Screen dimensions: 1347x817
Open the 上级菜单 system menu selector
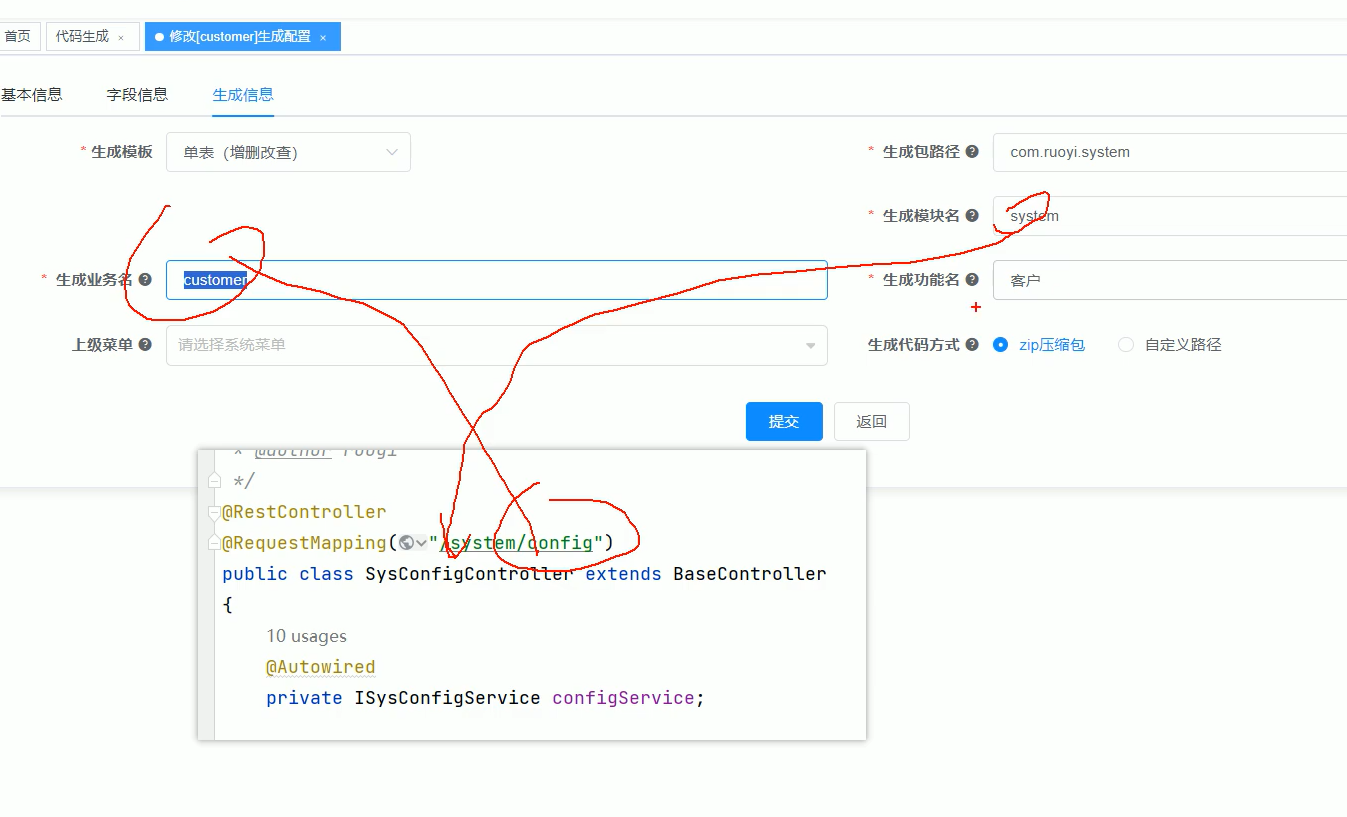[x=497, y=345]
